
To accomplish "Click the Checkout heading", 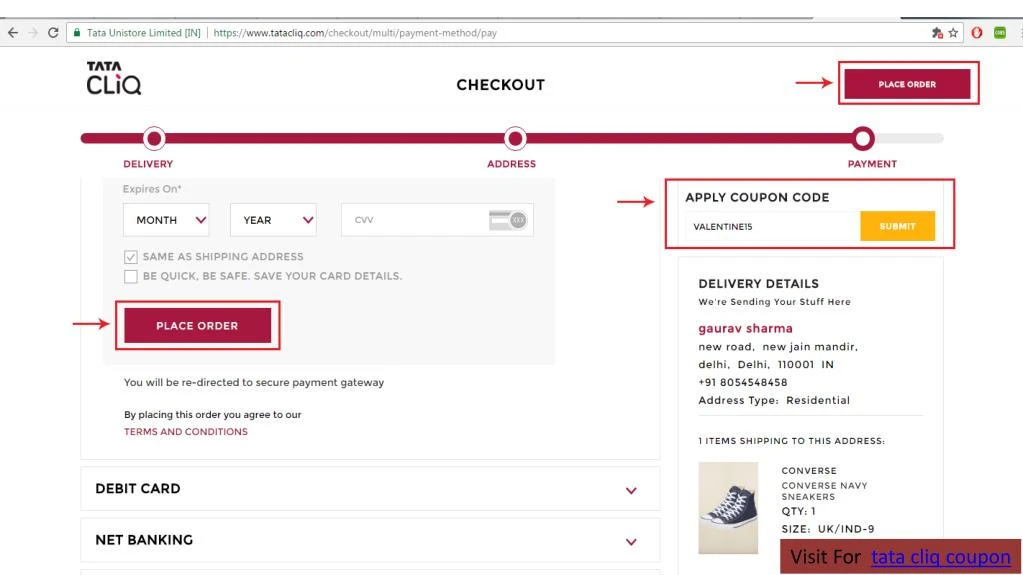I will click(x=500, y=85).
